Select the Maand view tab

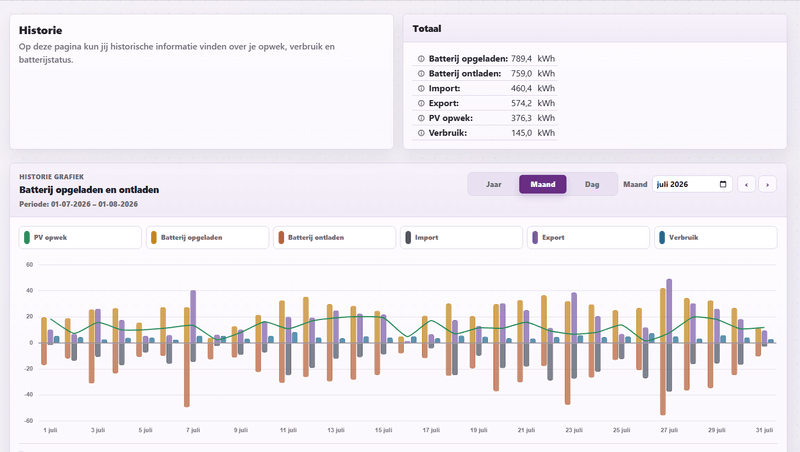point(543,184)
